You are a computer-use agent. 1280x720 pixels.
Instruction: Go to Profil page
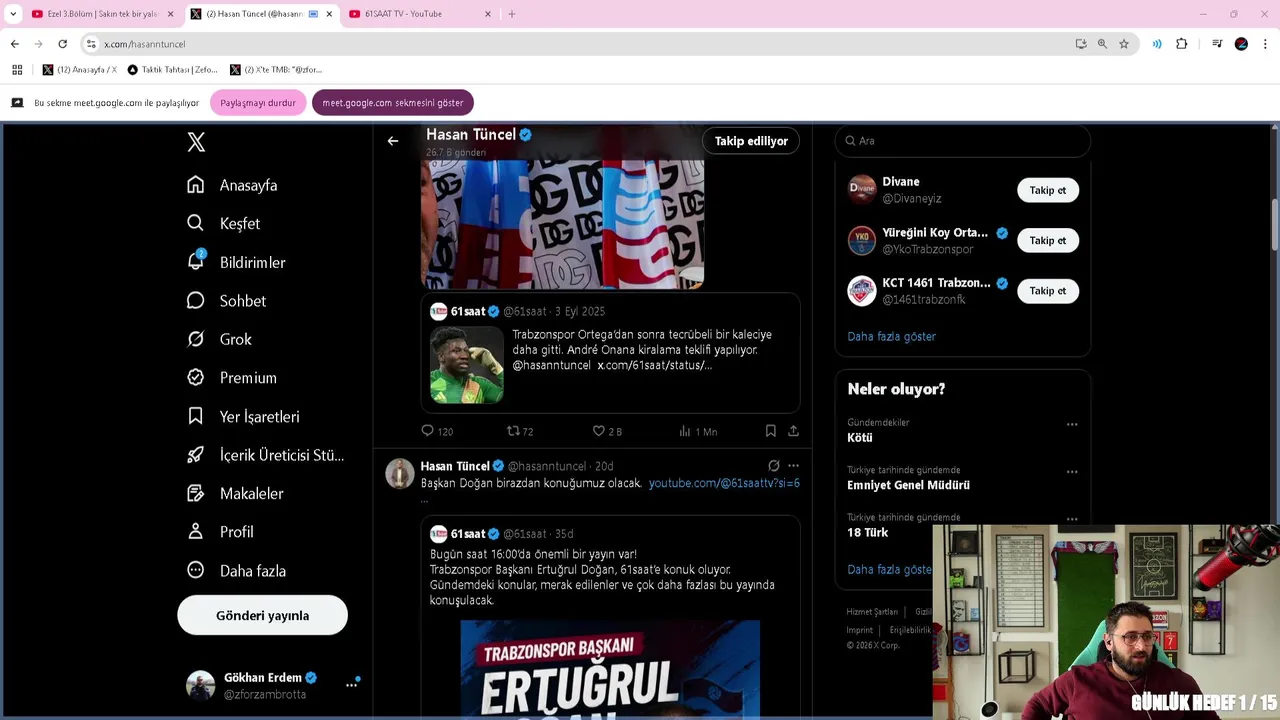[221, 532]
